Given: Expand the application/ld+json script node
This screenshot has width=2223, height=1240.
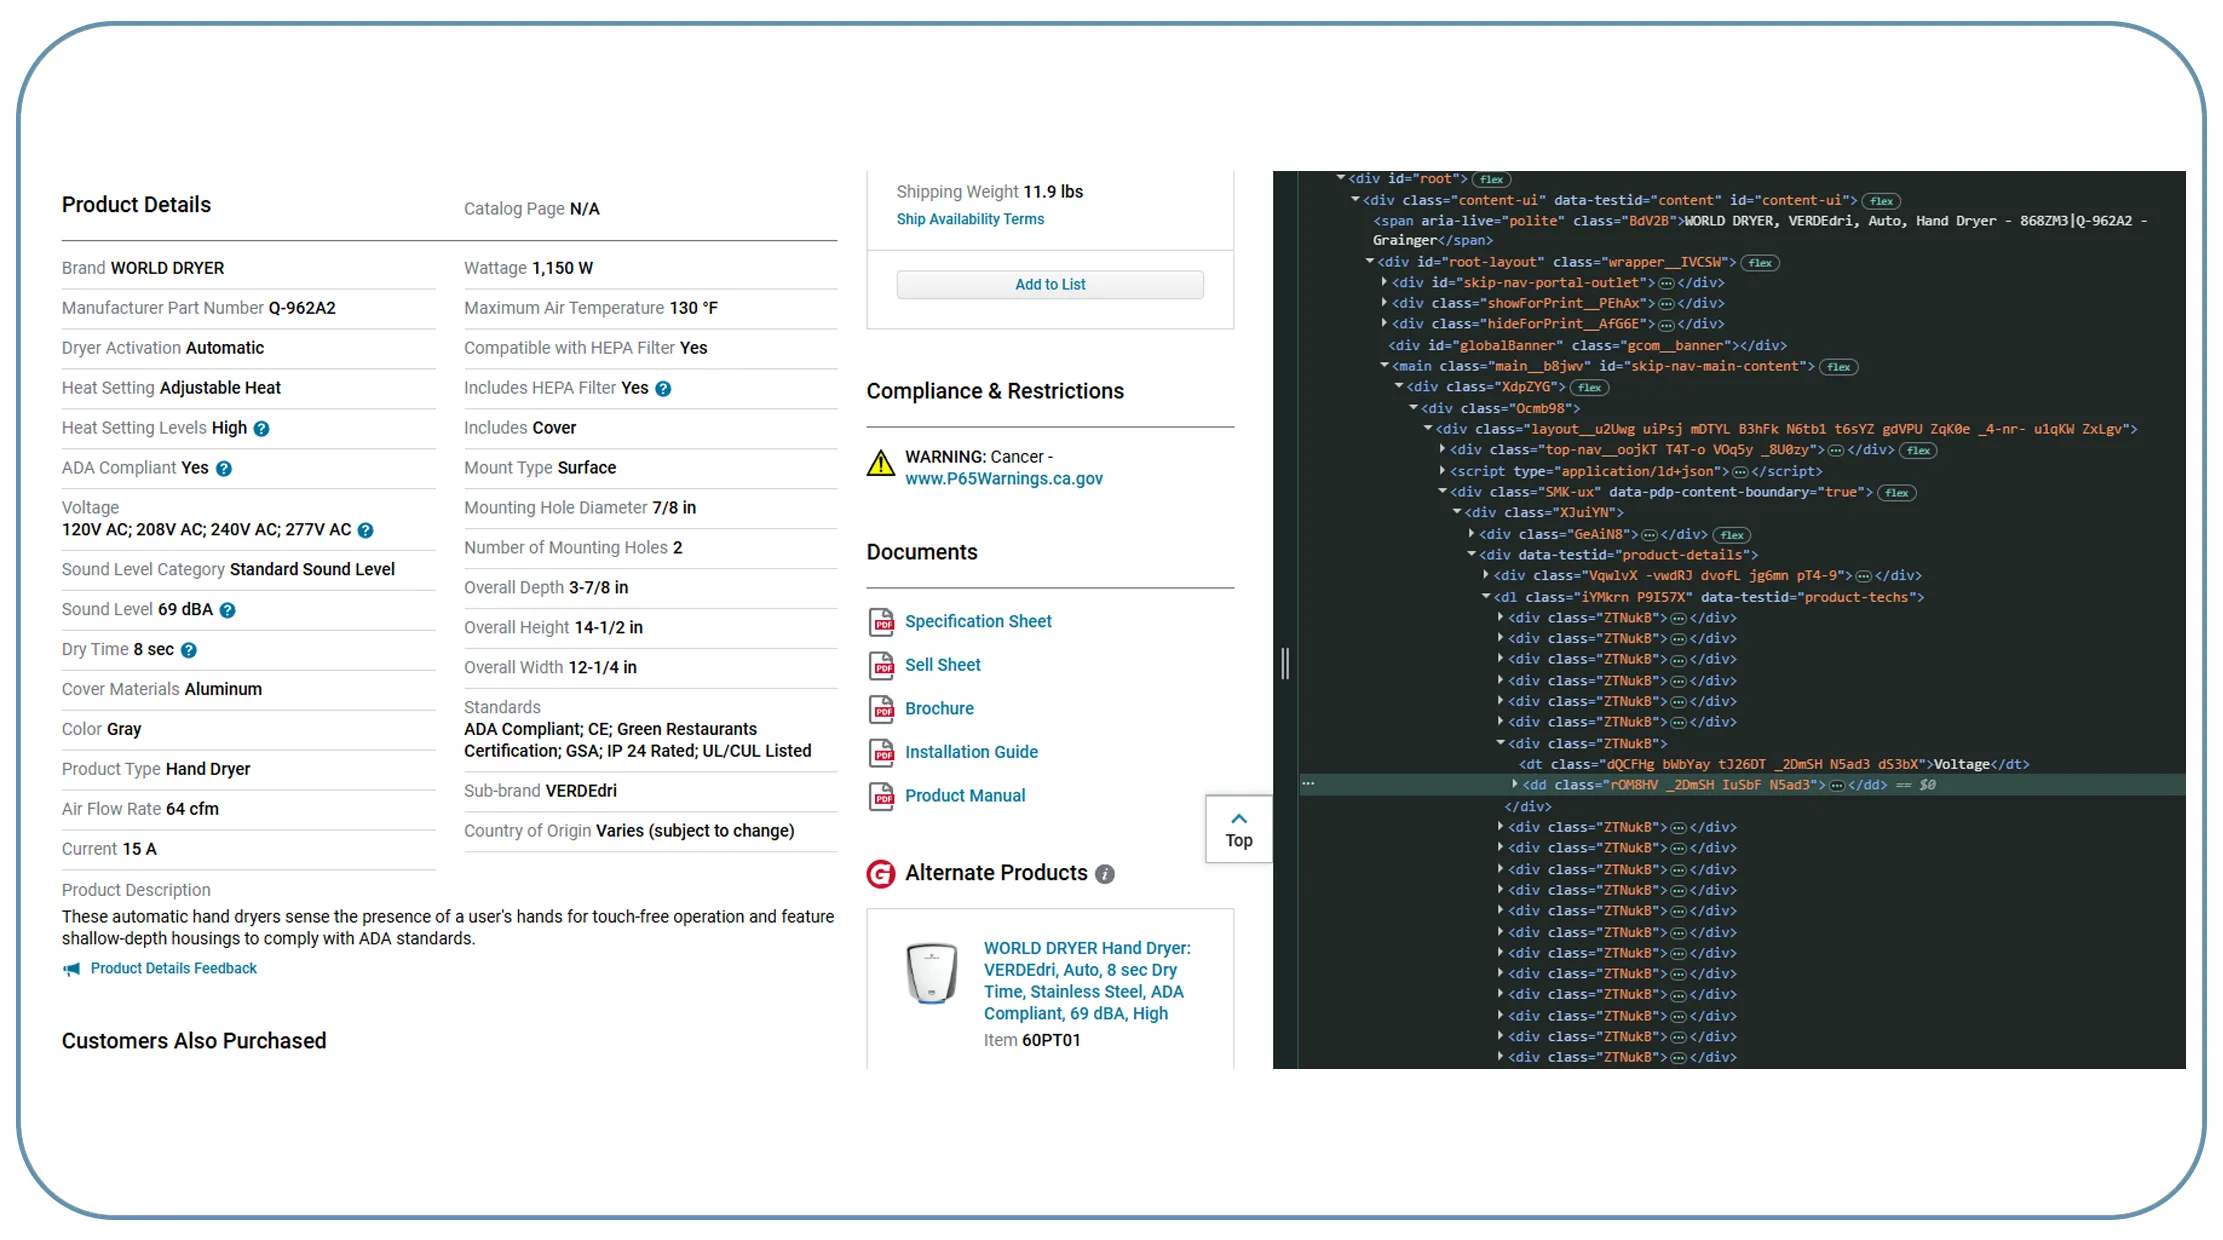Looking at the screenshot, I should pyautogui.click(x=1442, y=470).
